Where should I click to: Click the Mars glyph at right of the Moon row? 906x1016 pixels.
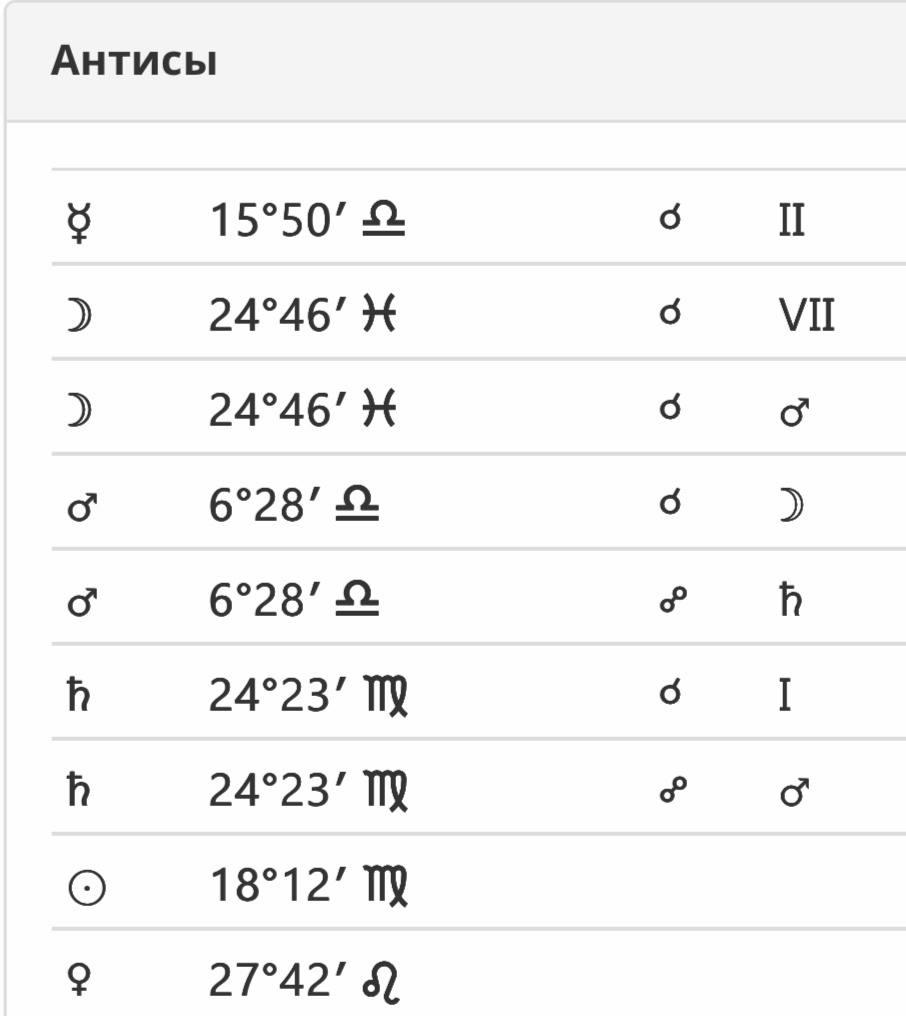[795, 412]
